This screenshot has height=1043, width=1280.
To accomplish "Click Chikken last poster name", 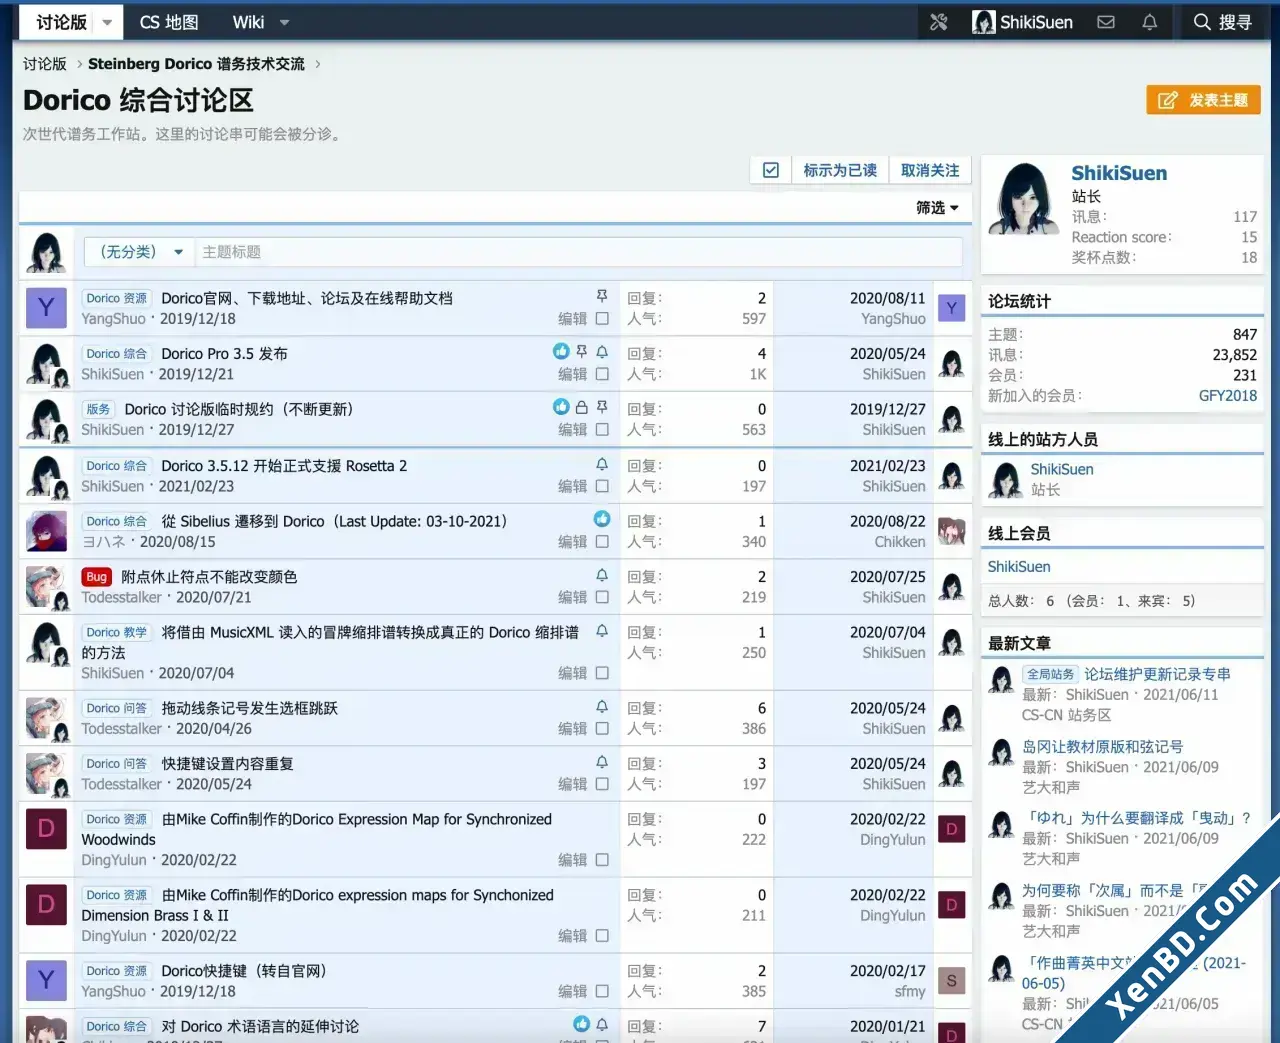I will pyautogui.click(x=900, y=542).
